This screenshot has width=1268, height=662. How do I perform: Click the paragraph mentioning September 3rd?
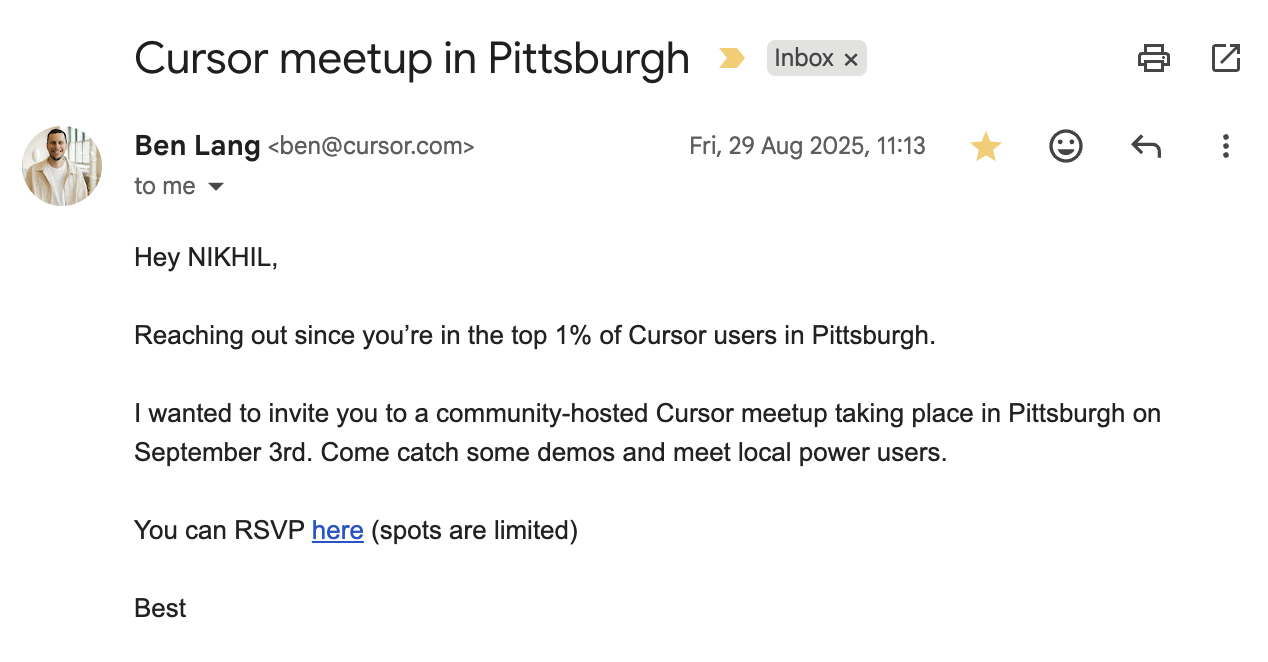click(646, 432)
